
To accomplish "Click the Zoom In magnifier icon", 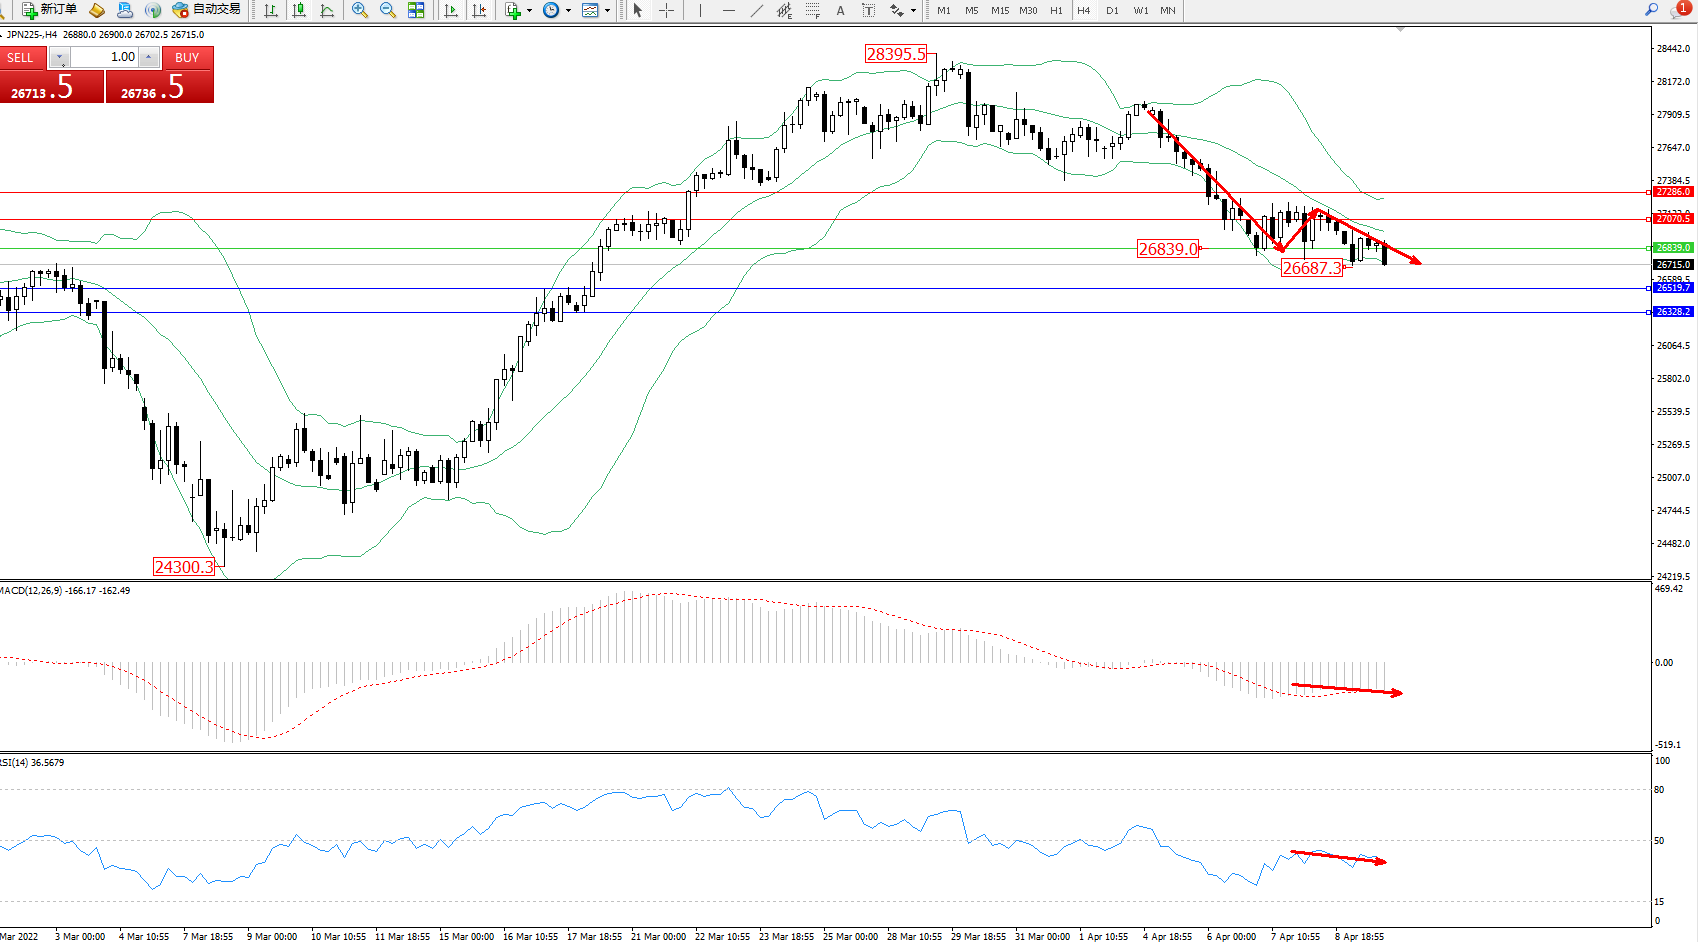I will [x=359, y=10].
